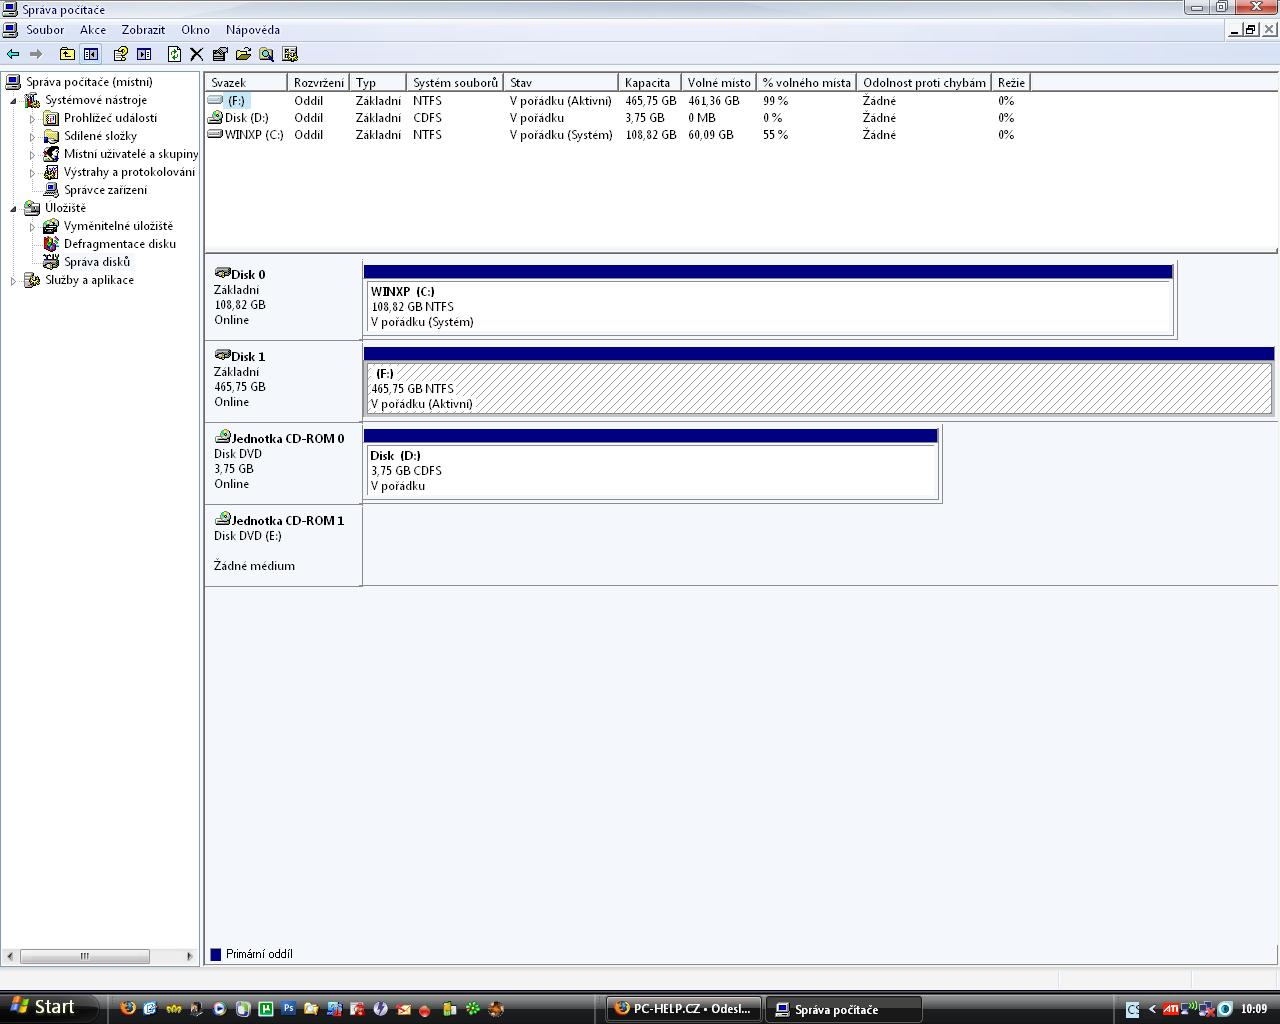Click the magnifier search toolbar icon
The width and height of the screenshot is (1280, 1024).
click(266, 54)
